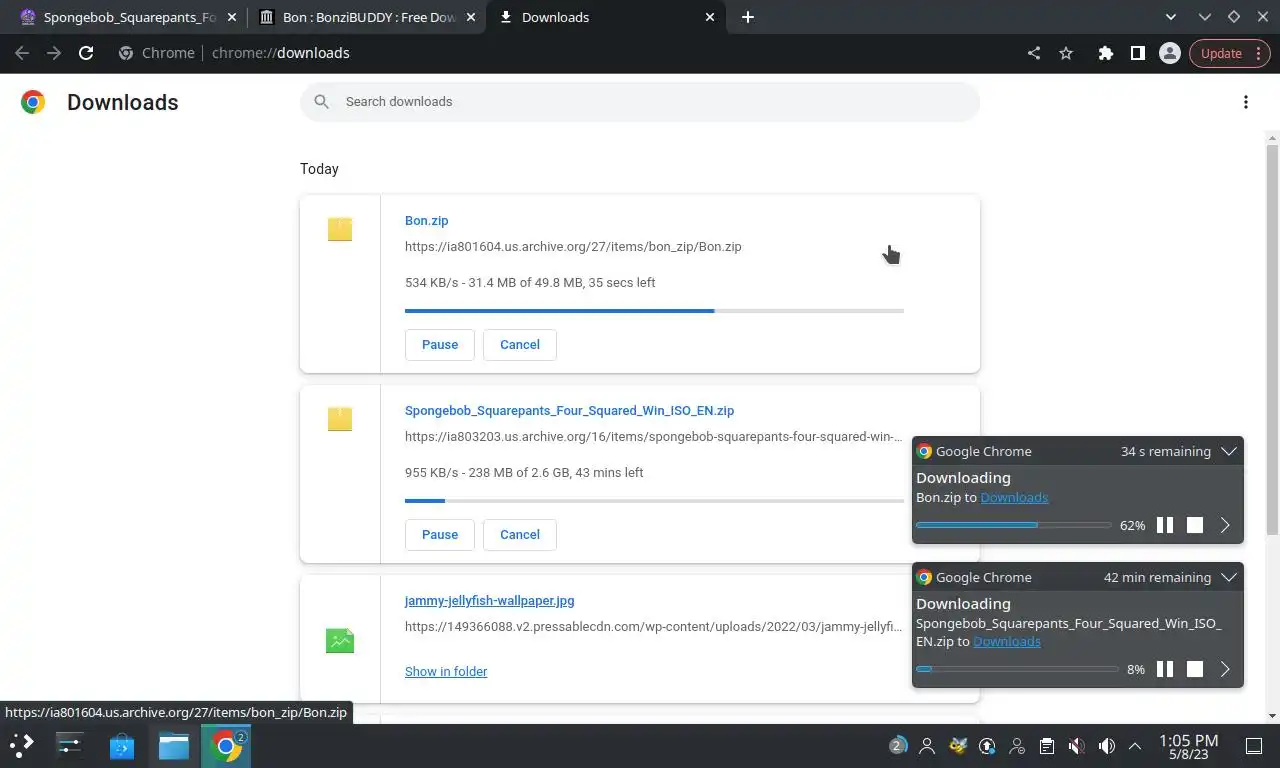Open the Chrome profile avatar
This screenshot has height=768, width=1280.
pyautogui.click(x=1169, y=53)
